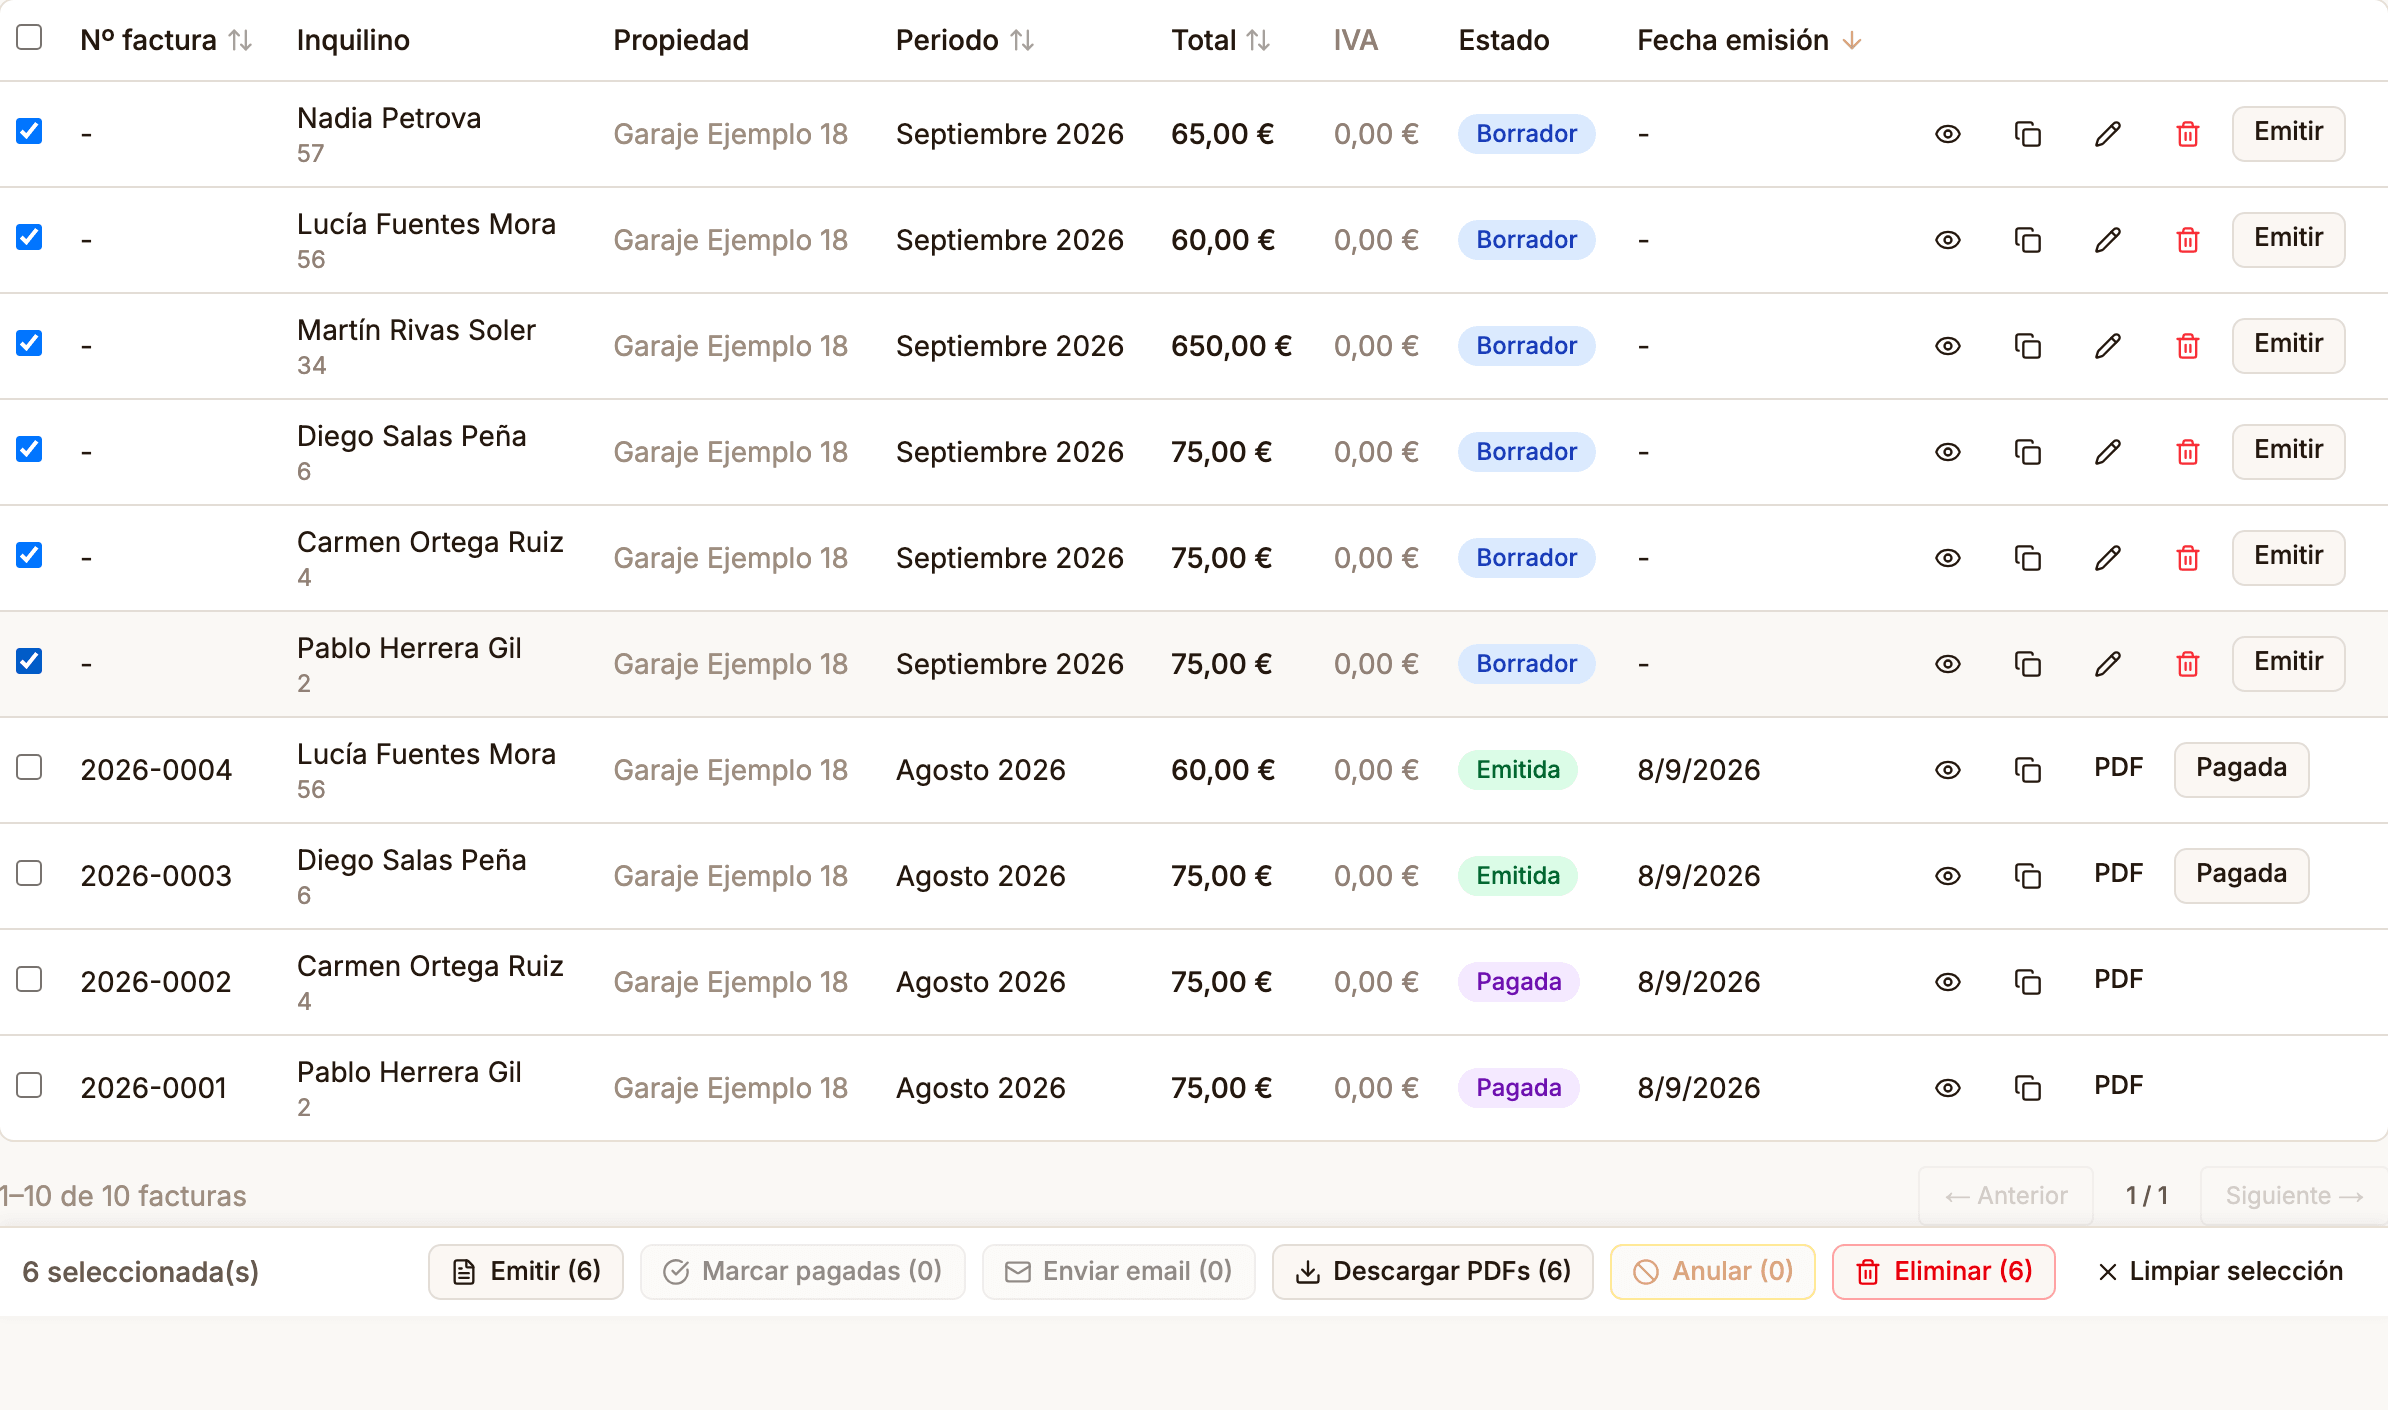The height and width of the screenshot is (1410, 2388).
Task: Clear selection with Limpiar selección
Action: click(x=2220, y=1271)
